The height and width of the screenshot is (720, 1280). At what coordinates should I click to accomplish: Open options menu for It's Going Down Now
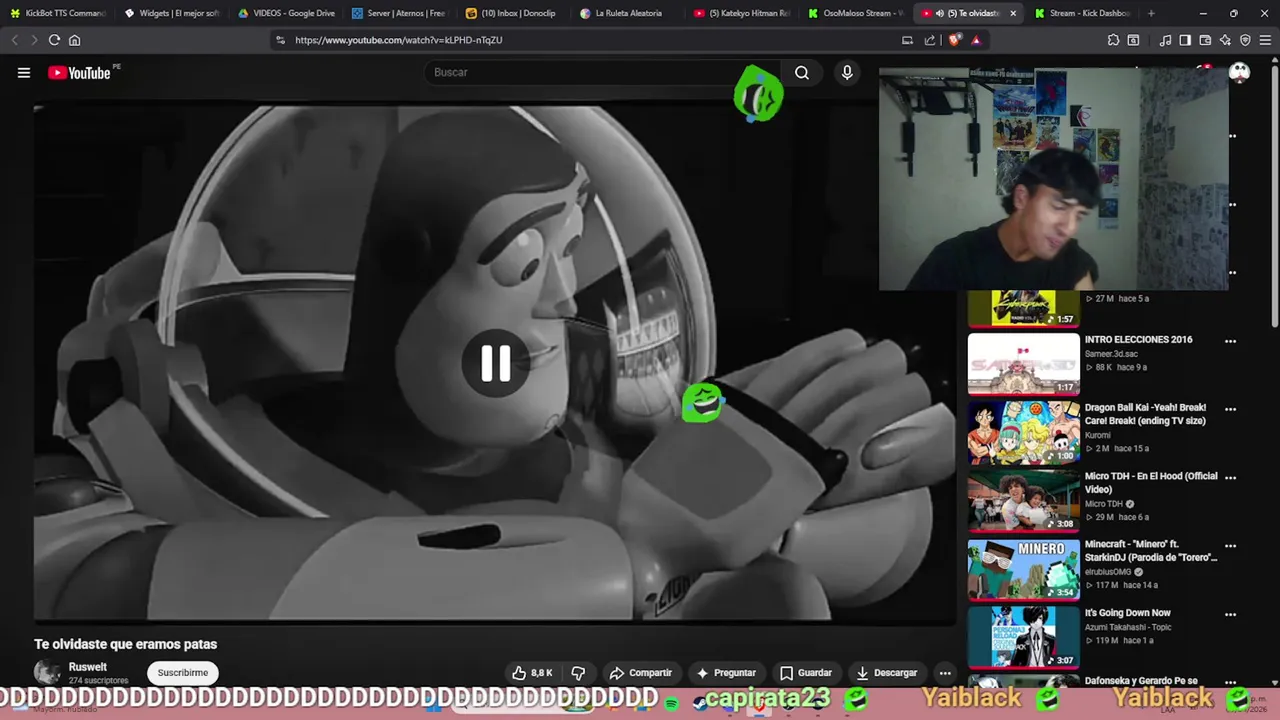click(x=1231, y=614)
